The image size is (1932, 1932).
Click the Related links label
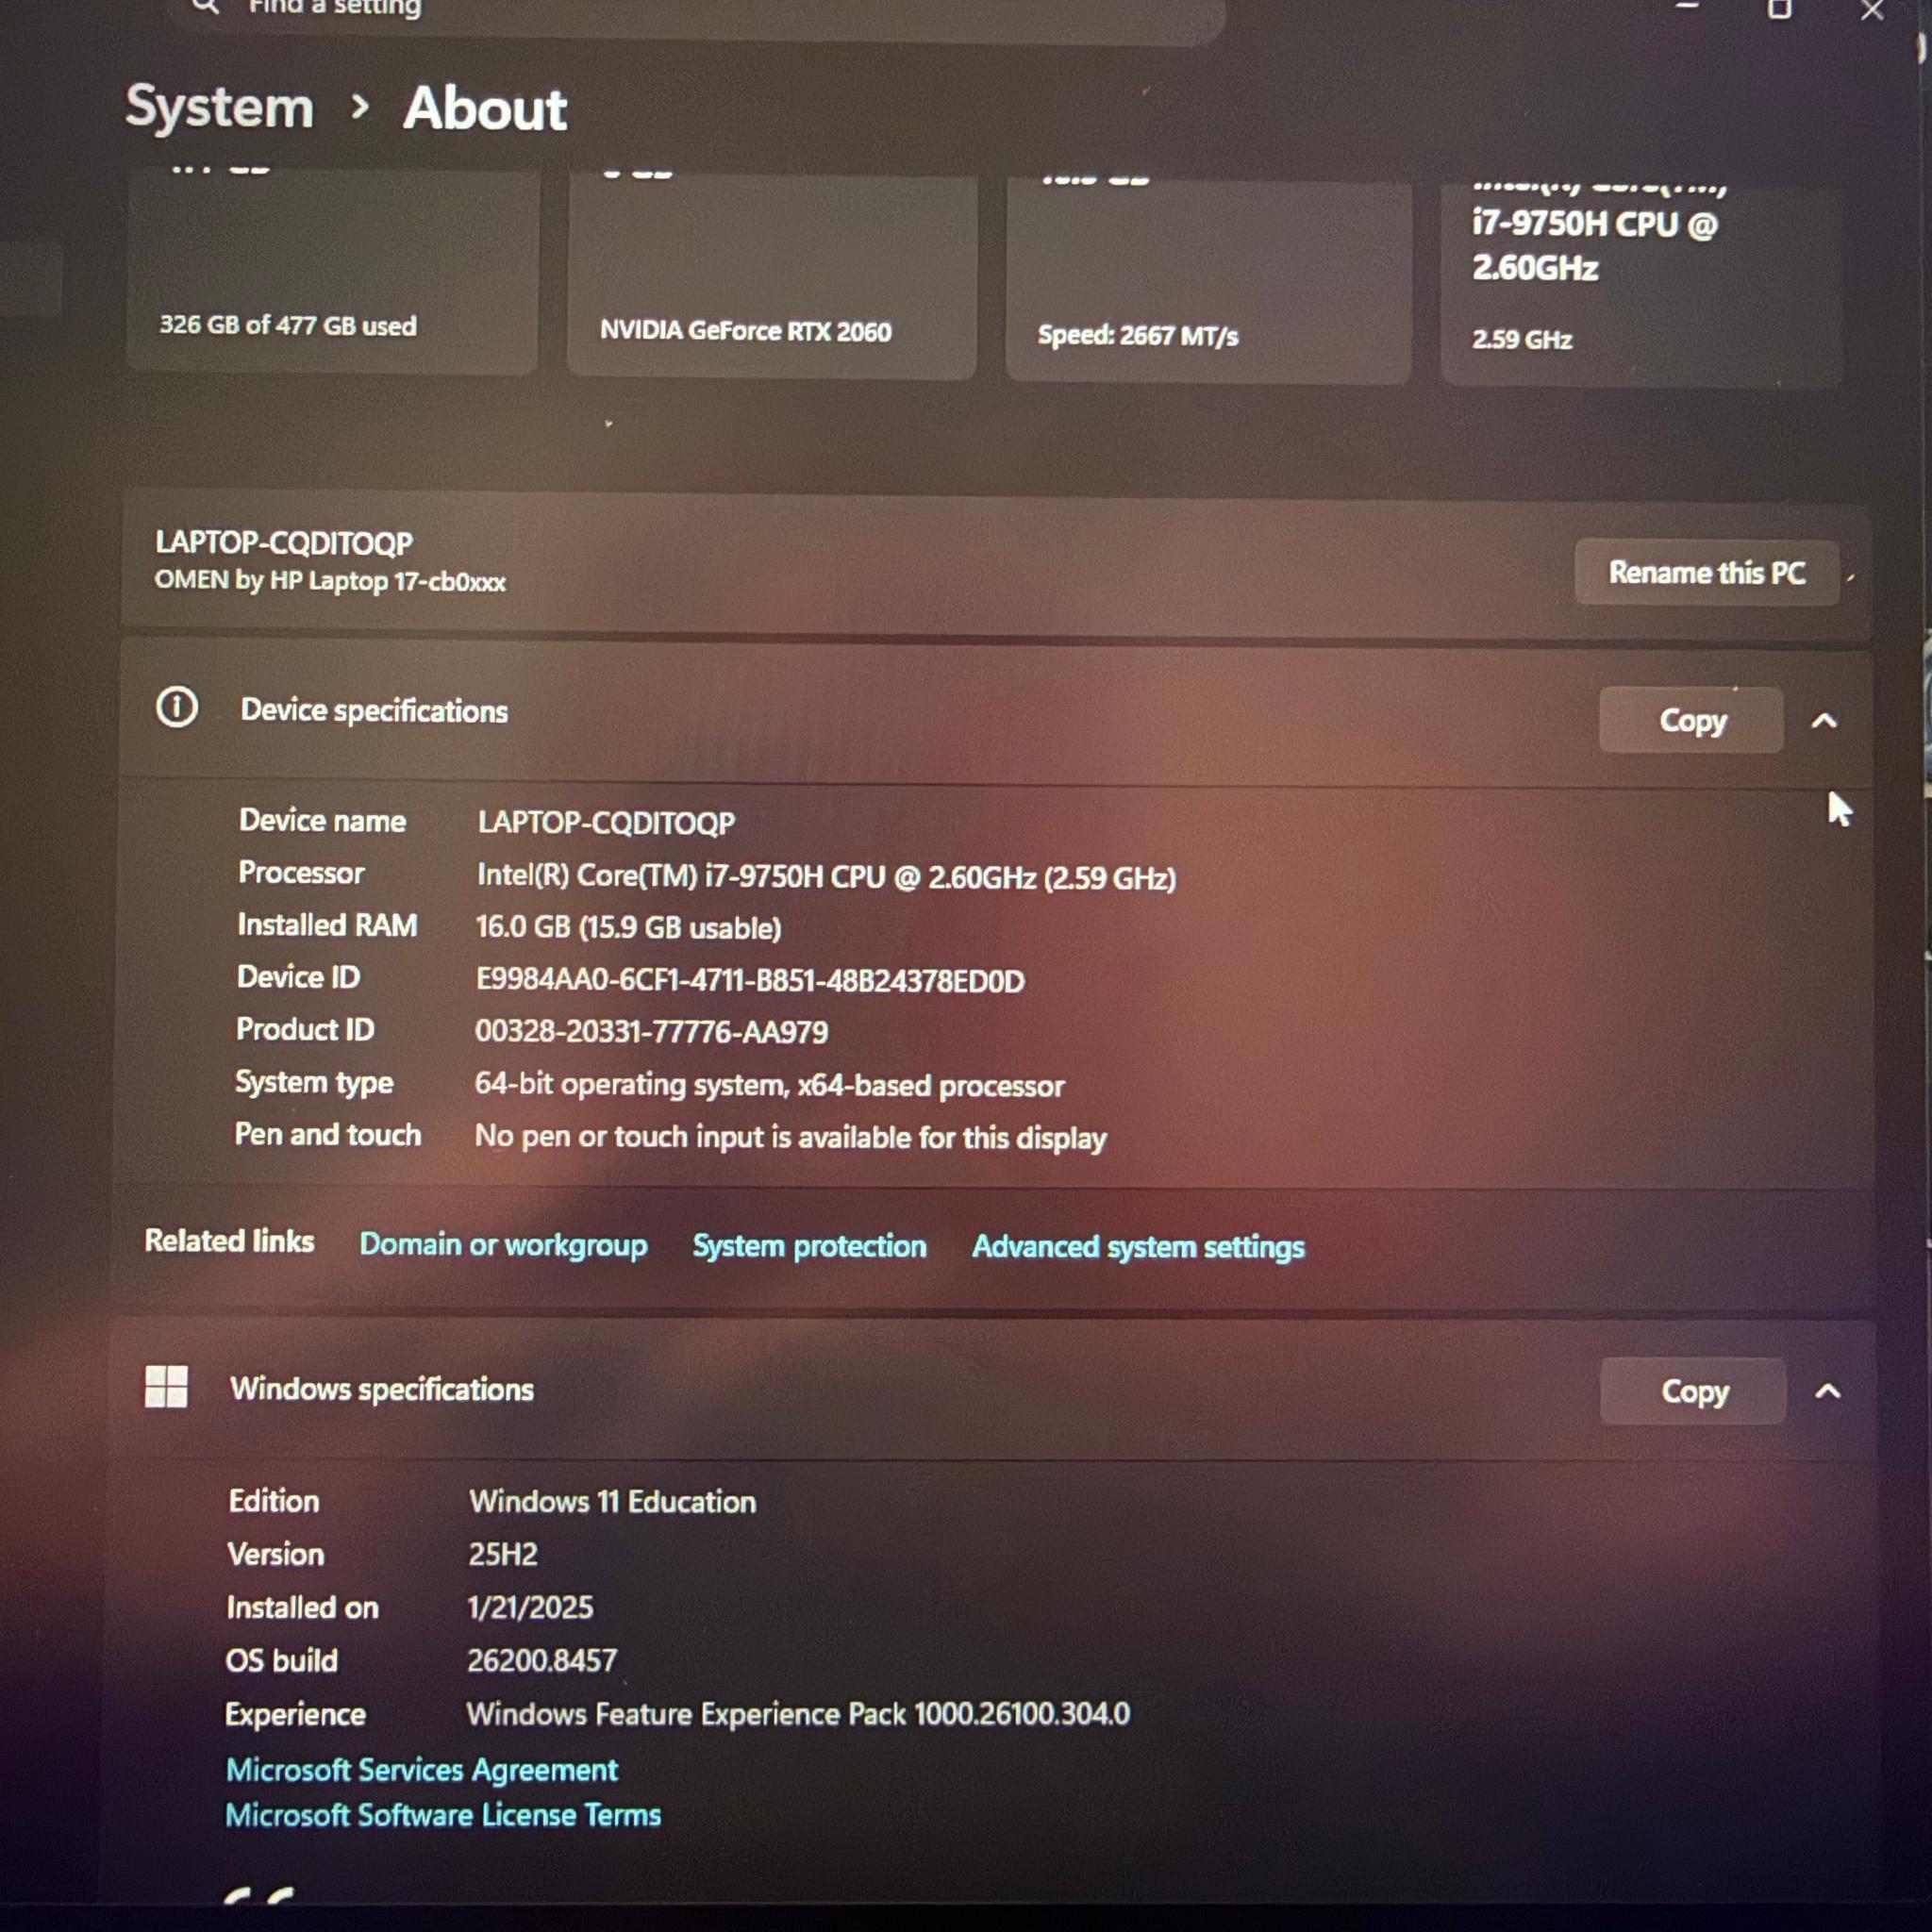[x=229, y=1241]
